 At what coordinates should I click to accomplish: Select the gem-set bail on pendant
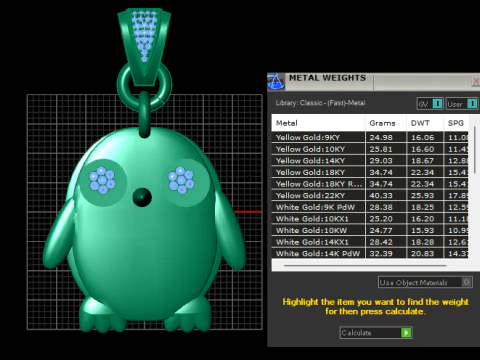click(x=144, y=47)
